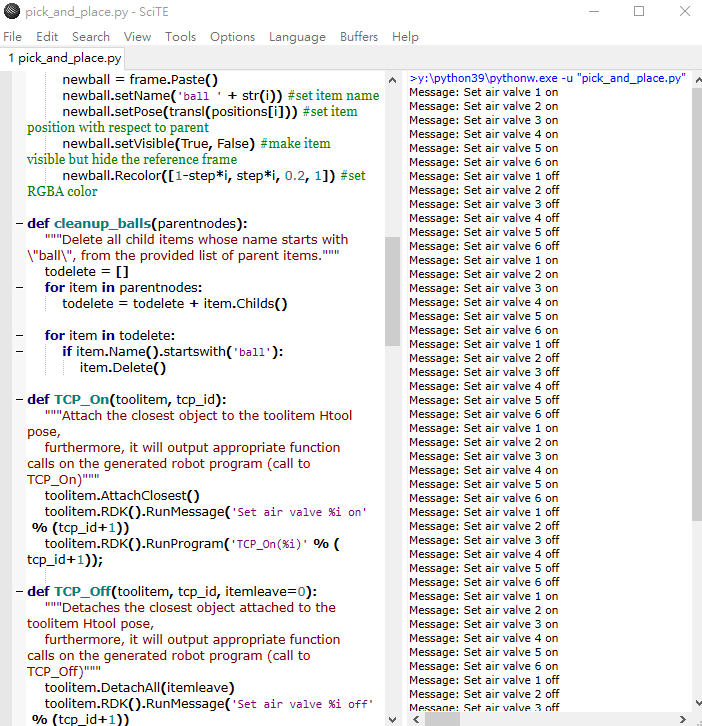Collapse the TCP_On function fold

(x=19, y=400)
